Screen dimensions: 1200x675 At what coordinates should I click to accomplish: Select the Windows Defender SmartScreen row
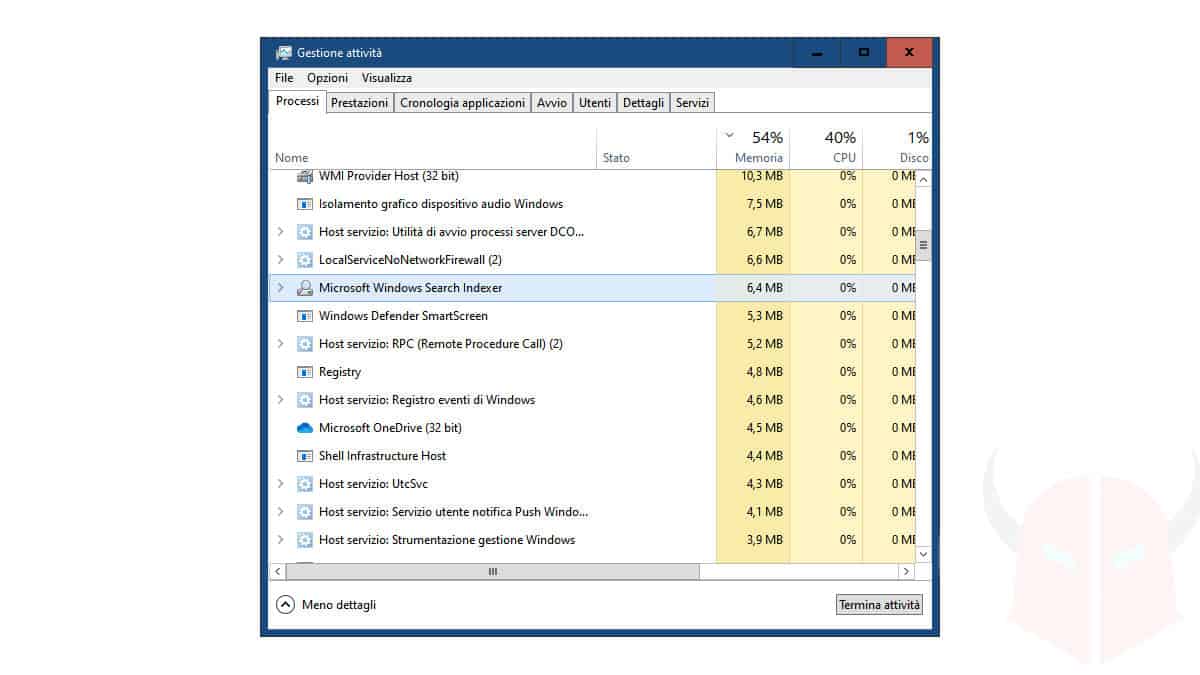593,316
